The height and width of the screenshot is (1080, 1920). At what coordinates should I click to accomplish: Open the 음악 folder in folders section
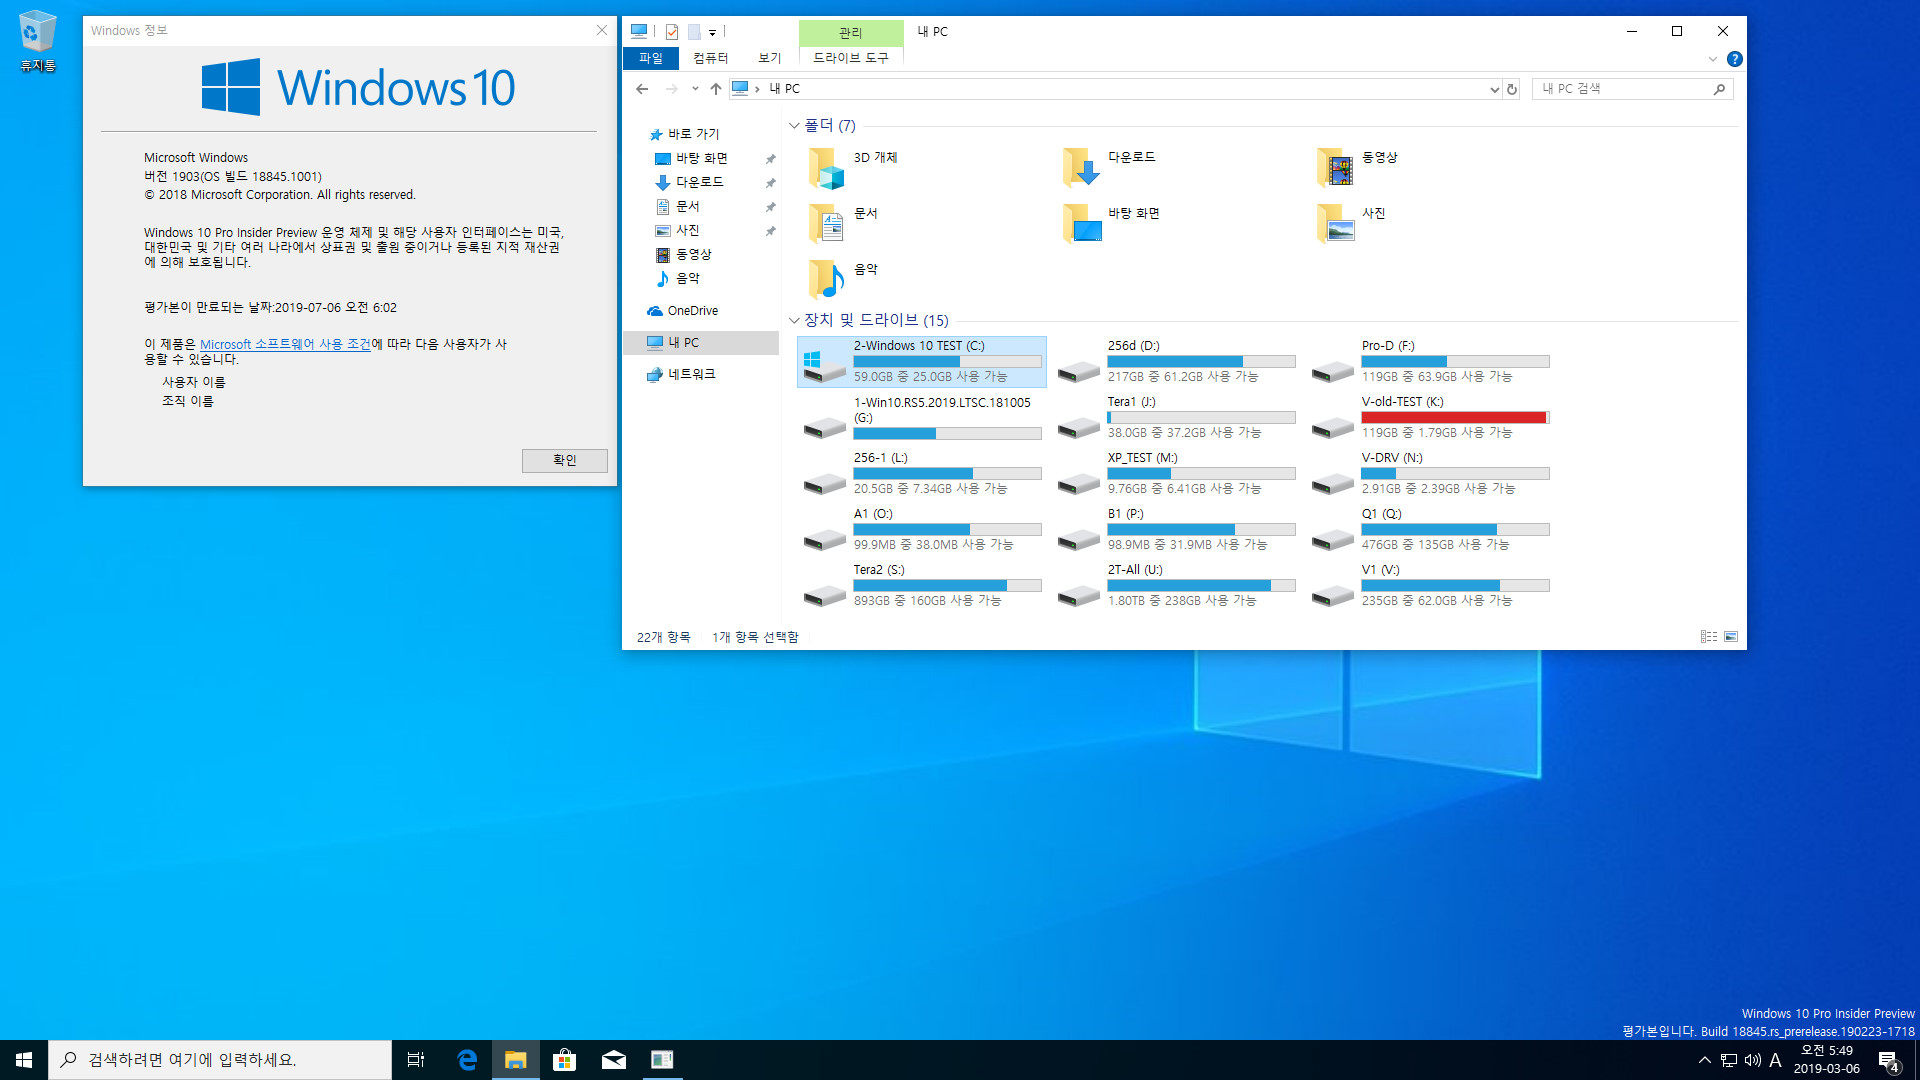826,280
